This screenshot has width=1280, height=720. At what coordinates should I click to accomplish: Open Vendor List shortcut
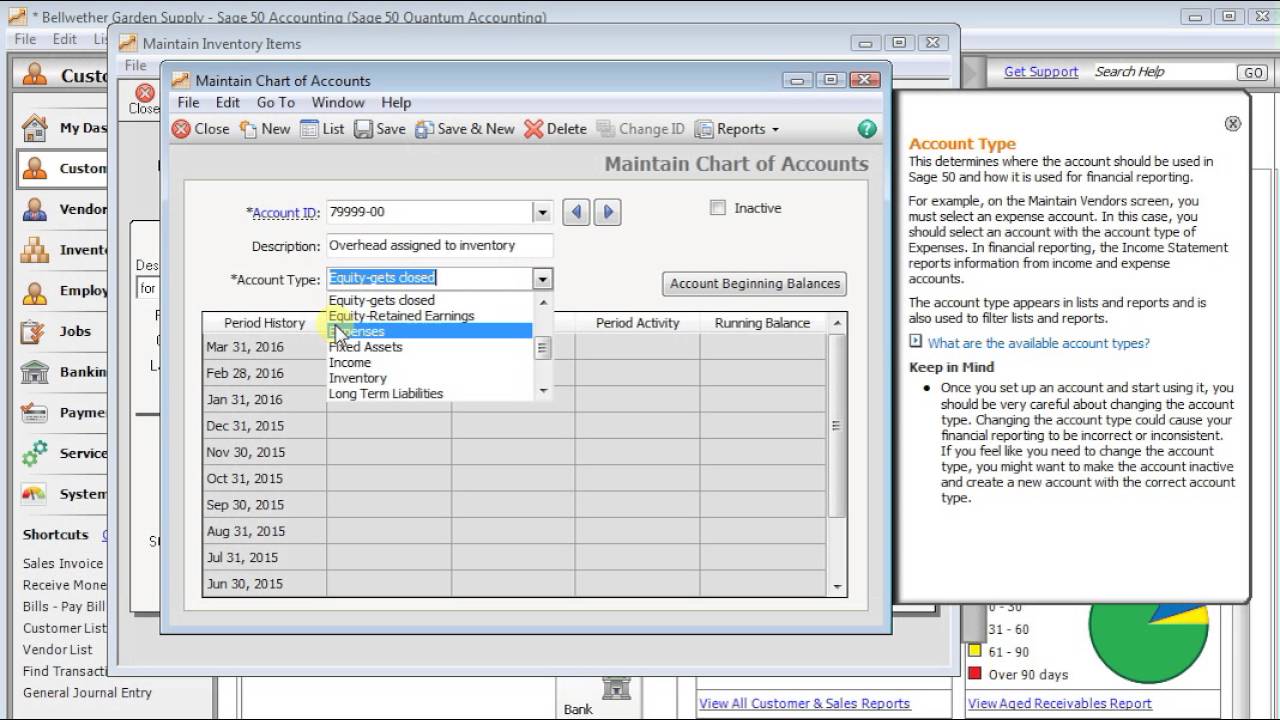pos(58,649)
